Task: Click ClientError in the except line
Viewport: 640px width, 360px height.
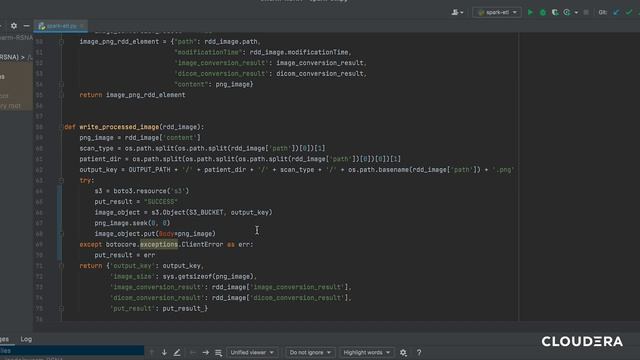Action: pyautogui.click(x=202, y=244)
